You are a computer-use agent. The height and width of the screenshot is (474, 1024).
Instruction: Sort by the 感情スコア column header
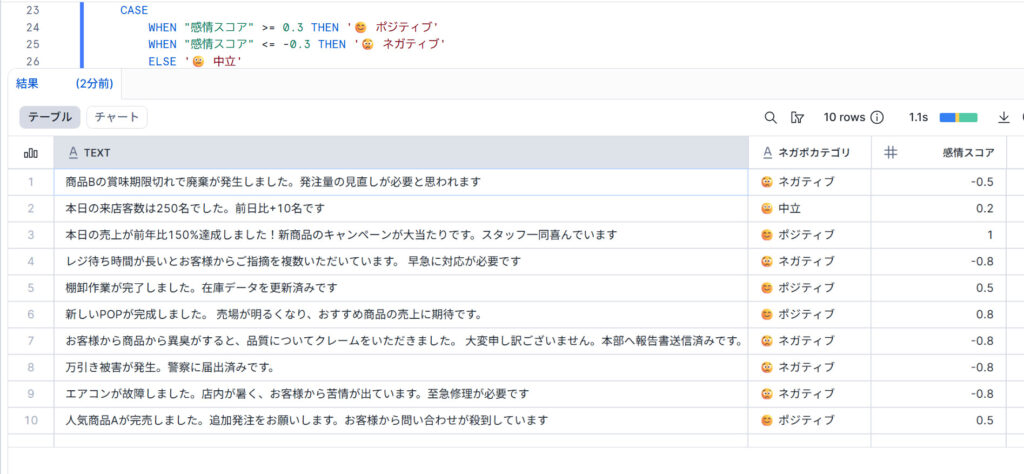click(967, 153)
